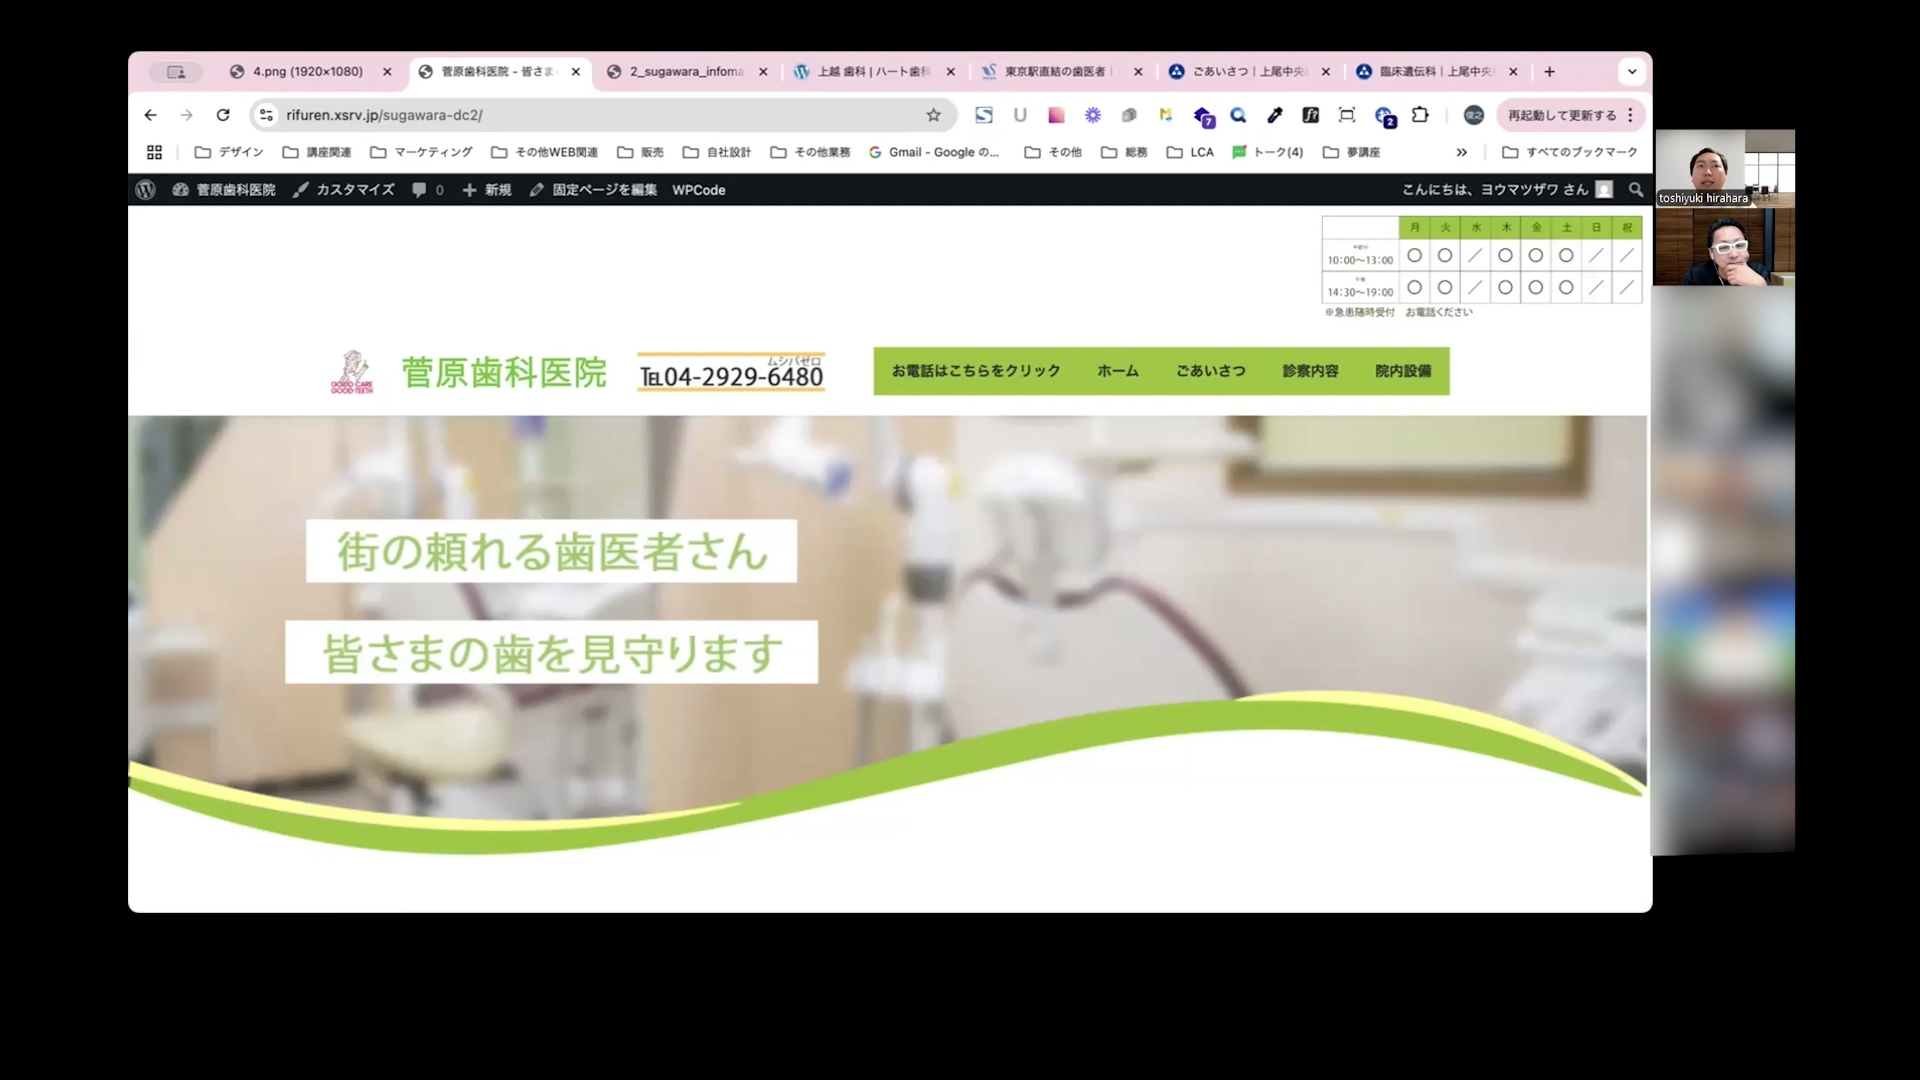
Task: Expand the tab list dropdown arrow
Action: (1632, 72)
